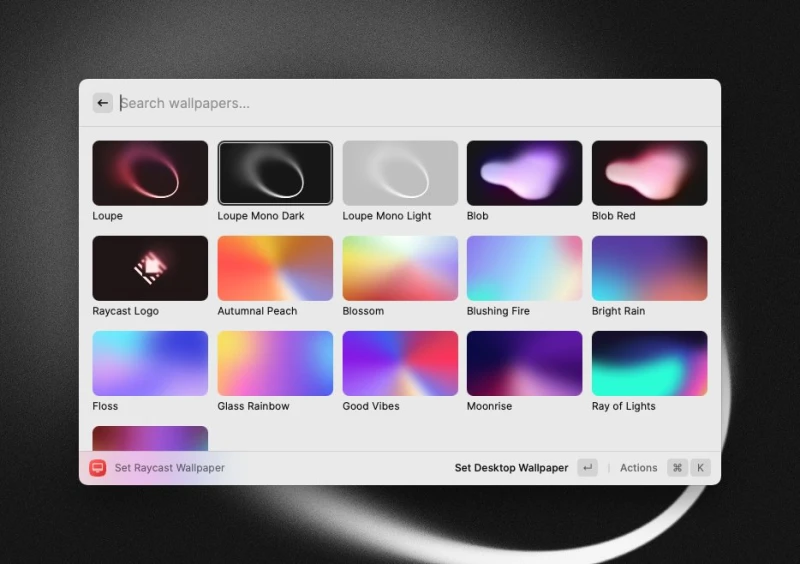Screen dimensions: 800x564
Task: Pick the Blossom wallpaper thumbnail
Action: [400, 268]
